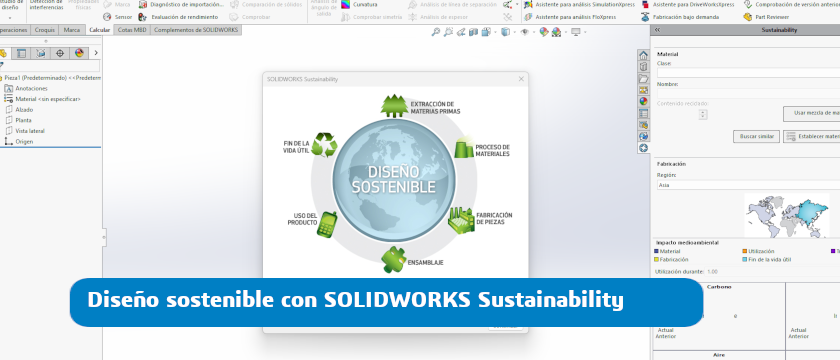The image size is (840, 360).
Task: Click the Display Style cube icon
Action: point(505,32)
